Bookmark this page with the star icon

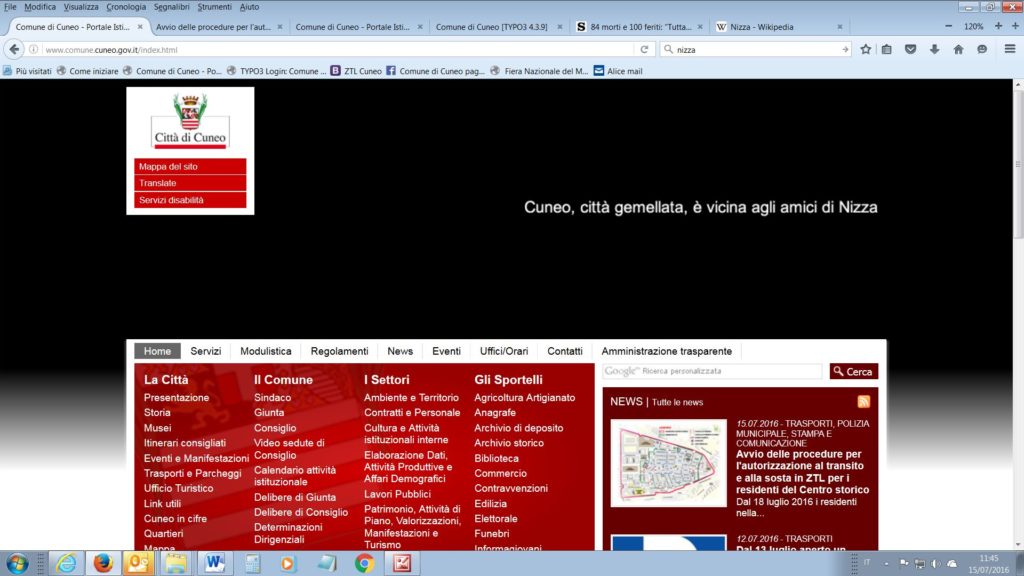(x=865, y=50)
